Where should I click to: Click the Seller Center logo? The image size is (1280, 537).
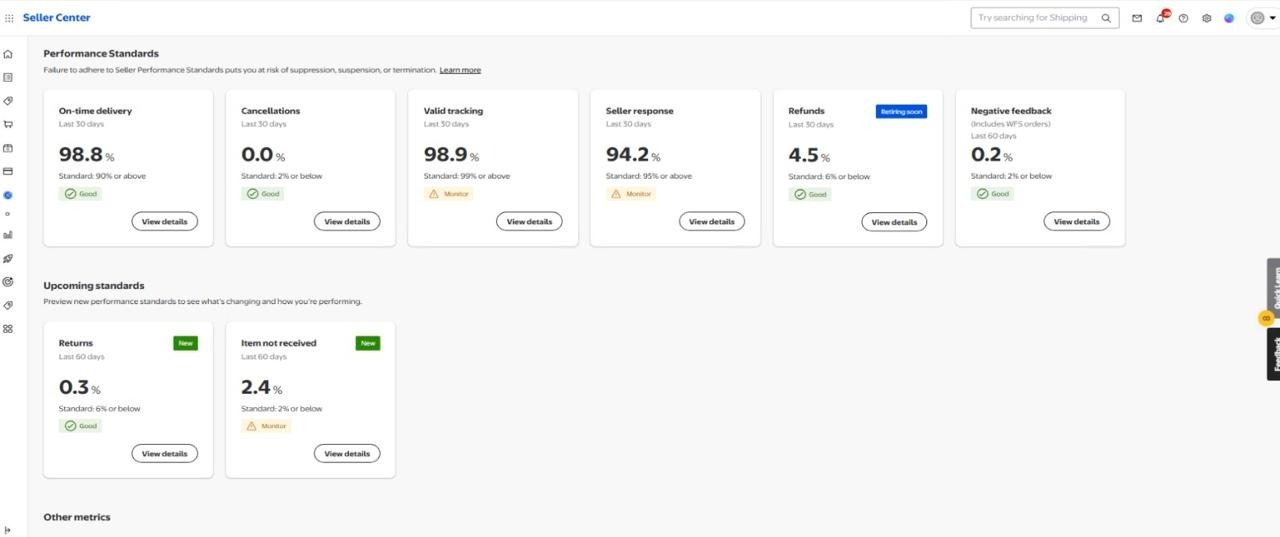(x=56, y=18)
